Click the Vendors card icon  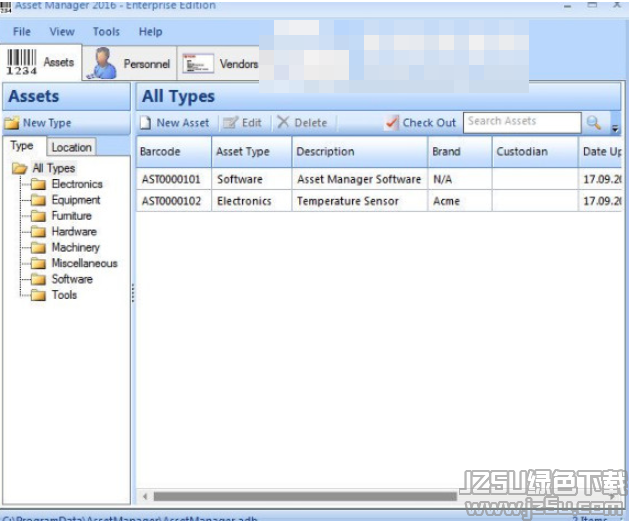[x=198, y=63]
